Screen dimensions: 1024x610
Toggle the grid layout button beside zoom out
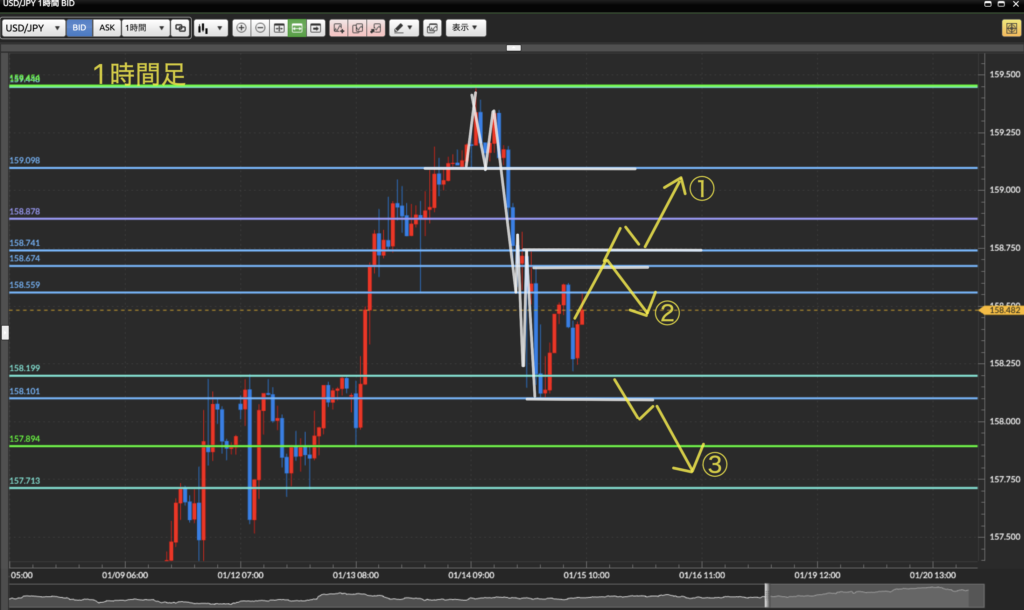click(279, 28)
